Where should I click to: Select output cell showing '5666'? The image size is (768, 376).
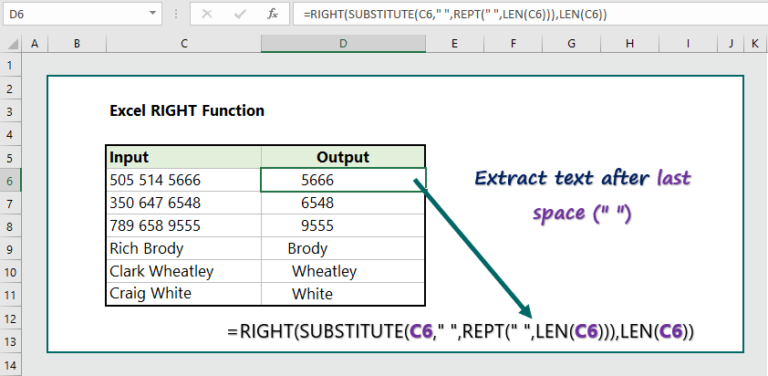click(x=343, y=180)
